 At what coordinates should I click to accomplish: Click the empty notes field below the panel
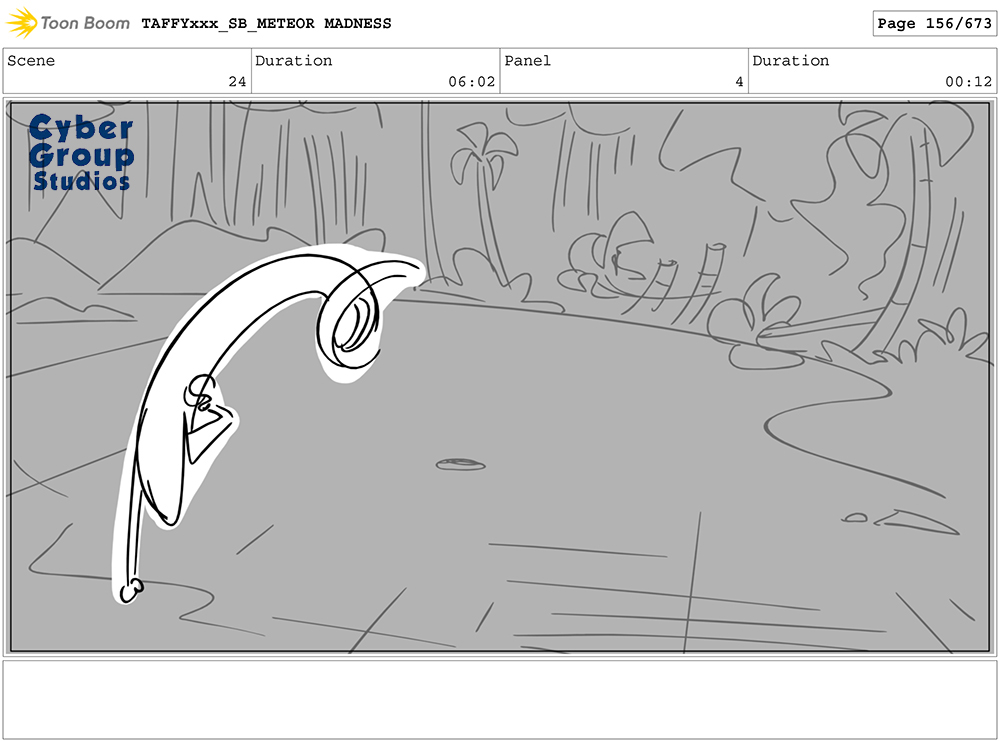point(500,700)
